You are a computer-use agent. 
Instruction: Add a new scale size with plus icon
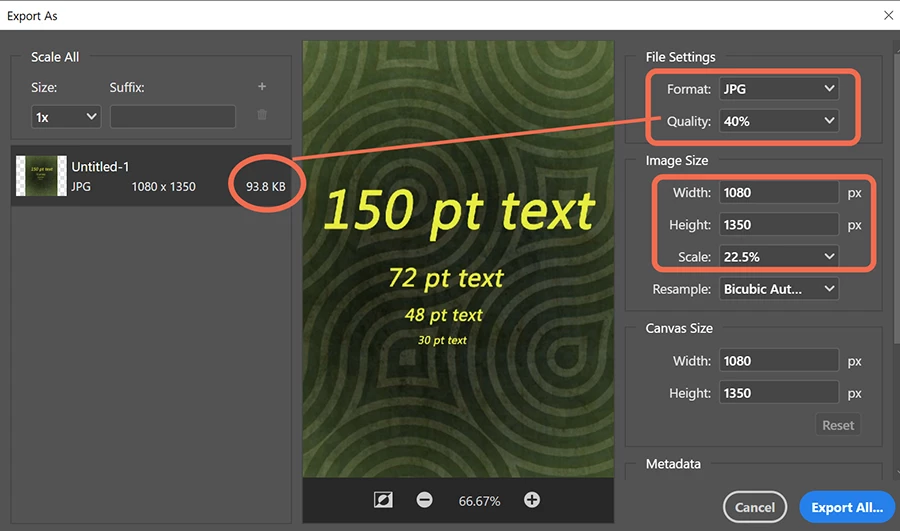[262, 86]
